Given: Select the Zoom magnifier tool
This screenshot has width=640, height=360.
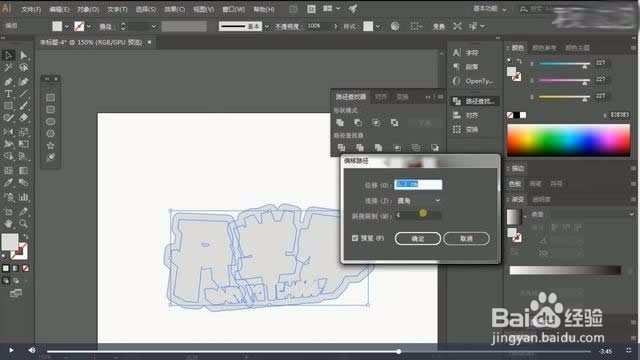Looking at the screenshot, I should click(24, 223).
